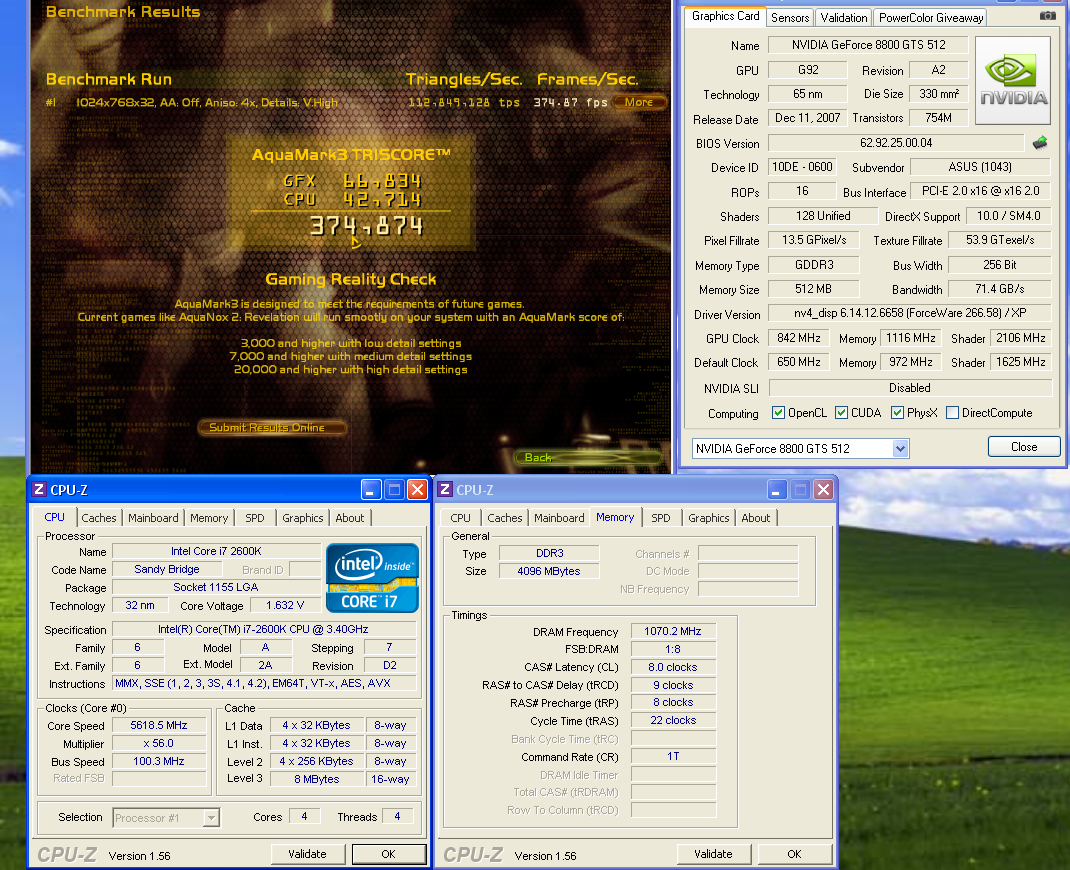Open Caches tab in right CPU-Z window
Viewport: 1070px width, 870px height.
(504, 518)
